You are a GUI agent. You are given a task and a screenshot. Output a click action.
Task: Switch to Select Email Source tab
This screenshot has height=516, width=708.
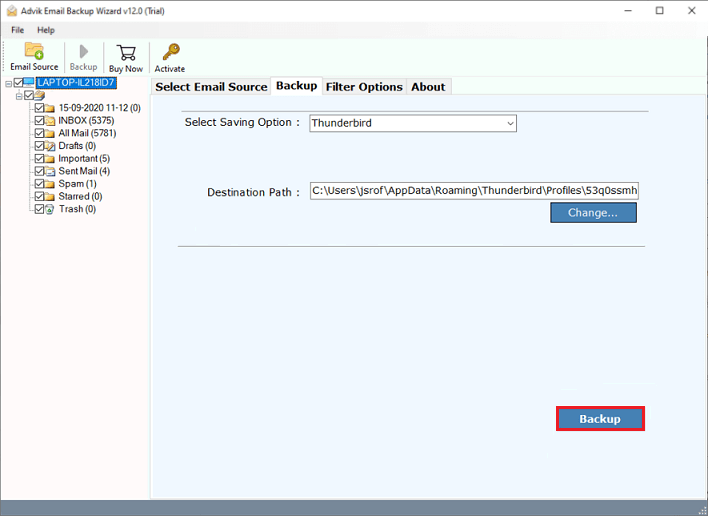point(211,87)
